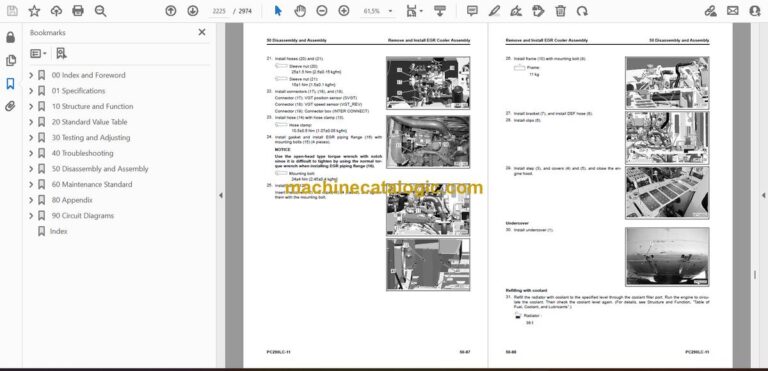Image resolution: width=768 pixels, height=371 pixels.
Task: Expand the 90 Circuit Diagrams bookmark
Action: (31, 216)
